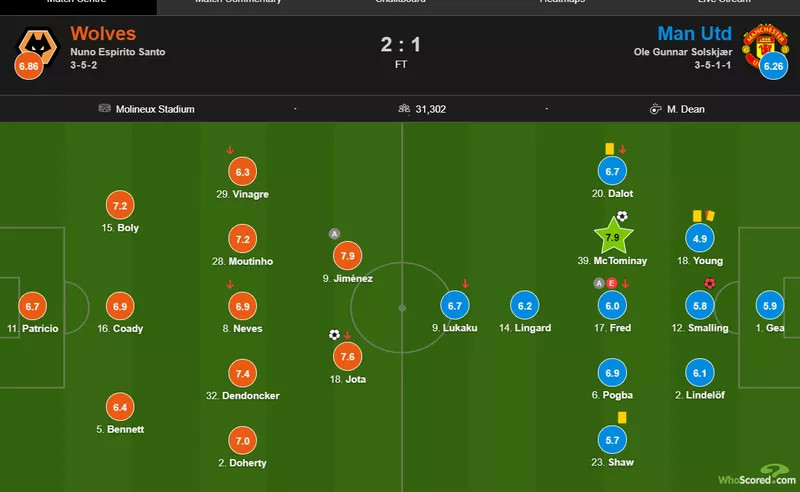Click the red own-goal ball icon by Smalling
This screenshot has width=800, height=492.
pos(709,283)
